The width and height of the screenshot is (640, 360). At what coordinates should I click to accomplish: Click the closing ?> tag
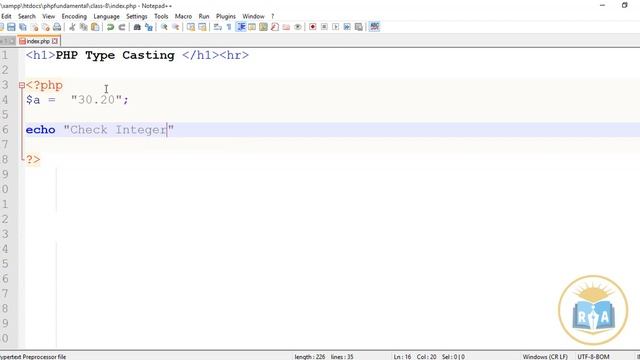[33, 160]
